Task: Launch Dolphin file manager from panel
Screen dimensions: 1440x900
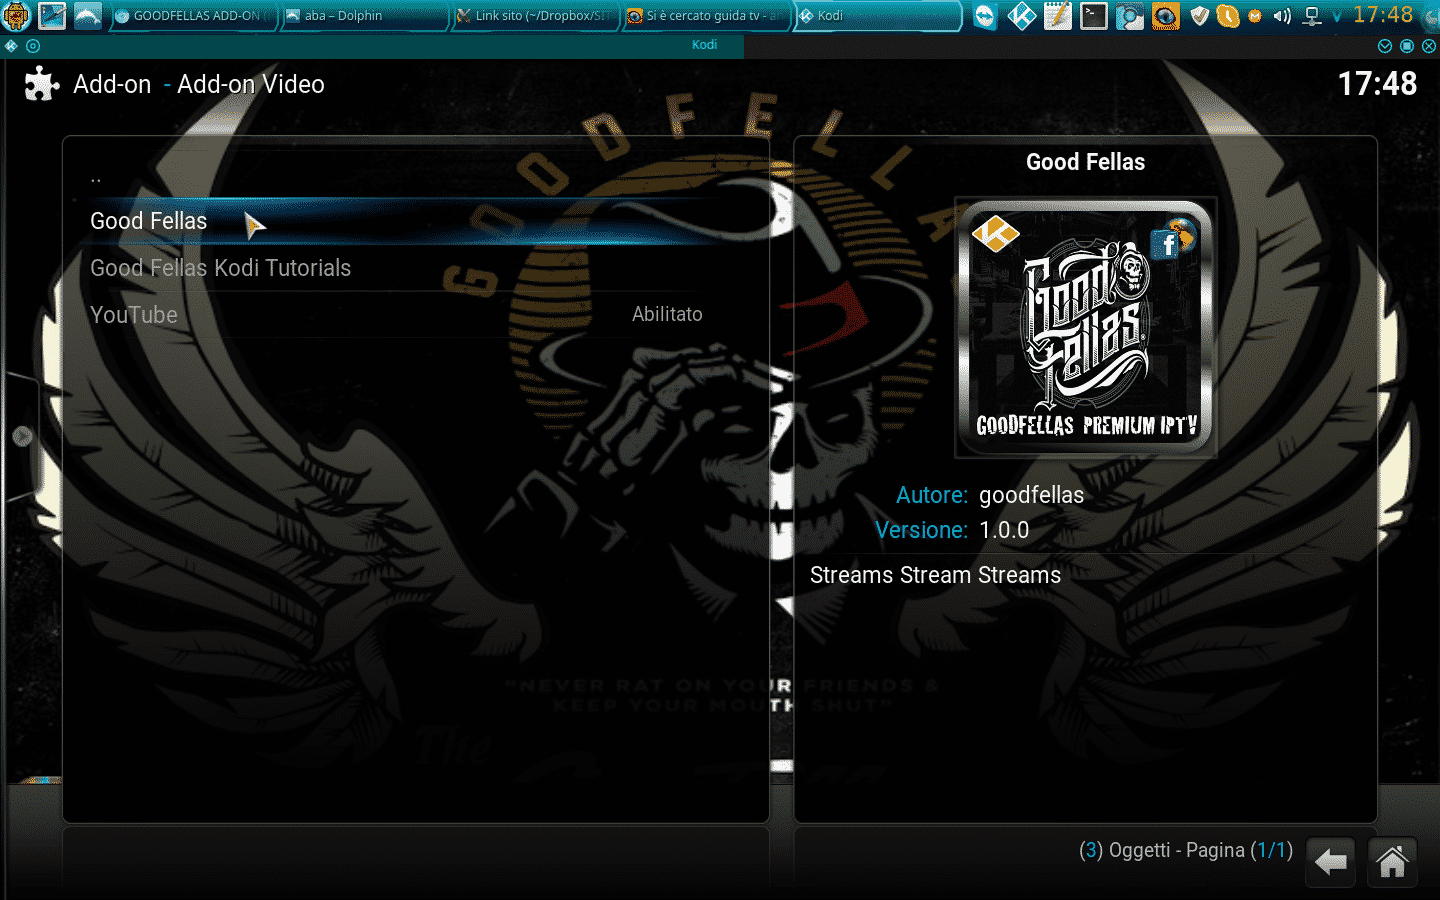Action: click(88, 15)
